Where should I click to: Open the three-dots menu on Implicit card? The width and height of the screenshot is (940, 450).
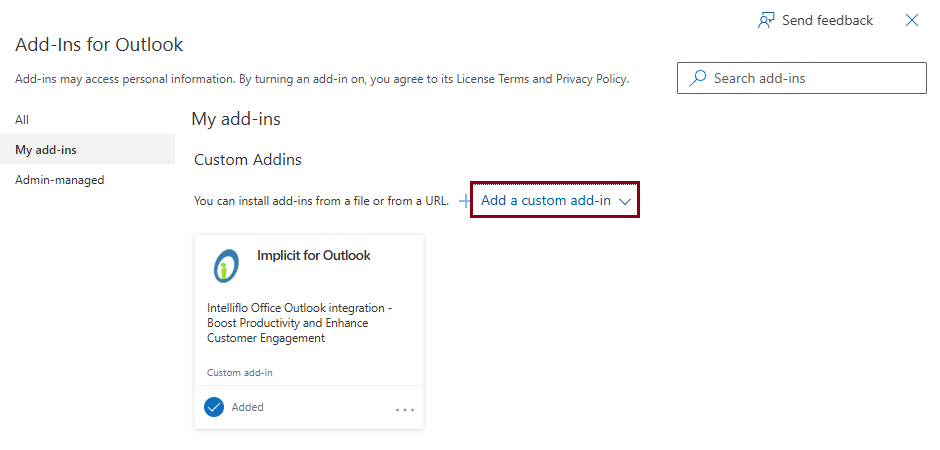pos(404,409)
